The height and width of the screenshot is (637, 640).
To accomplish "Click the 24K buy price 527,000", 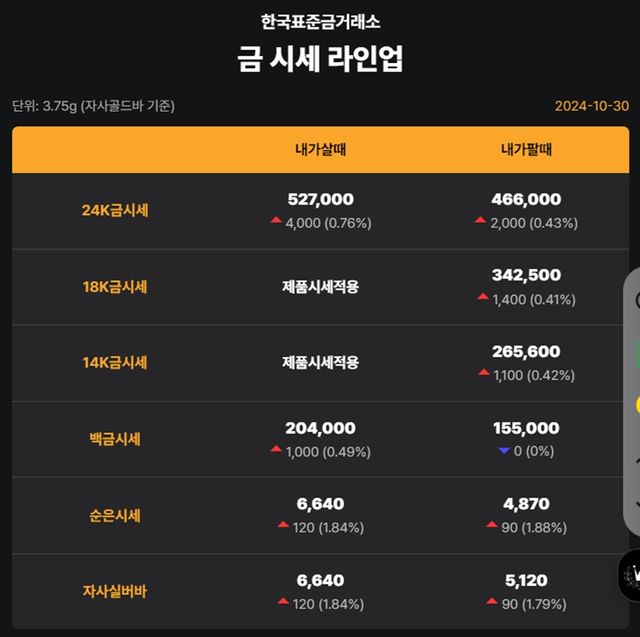I will pos(320,200).
